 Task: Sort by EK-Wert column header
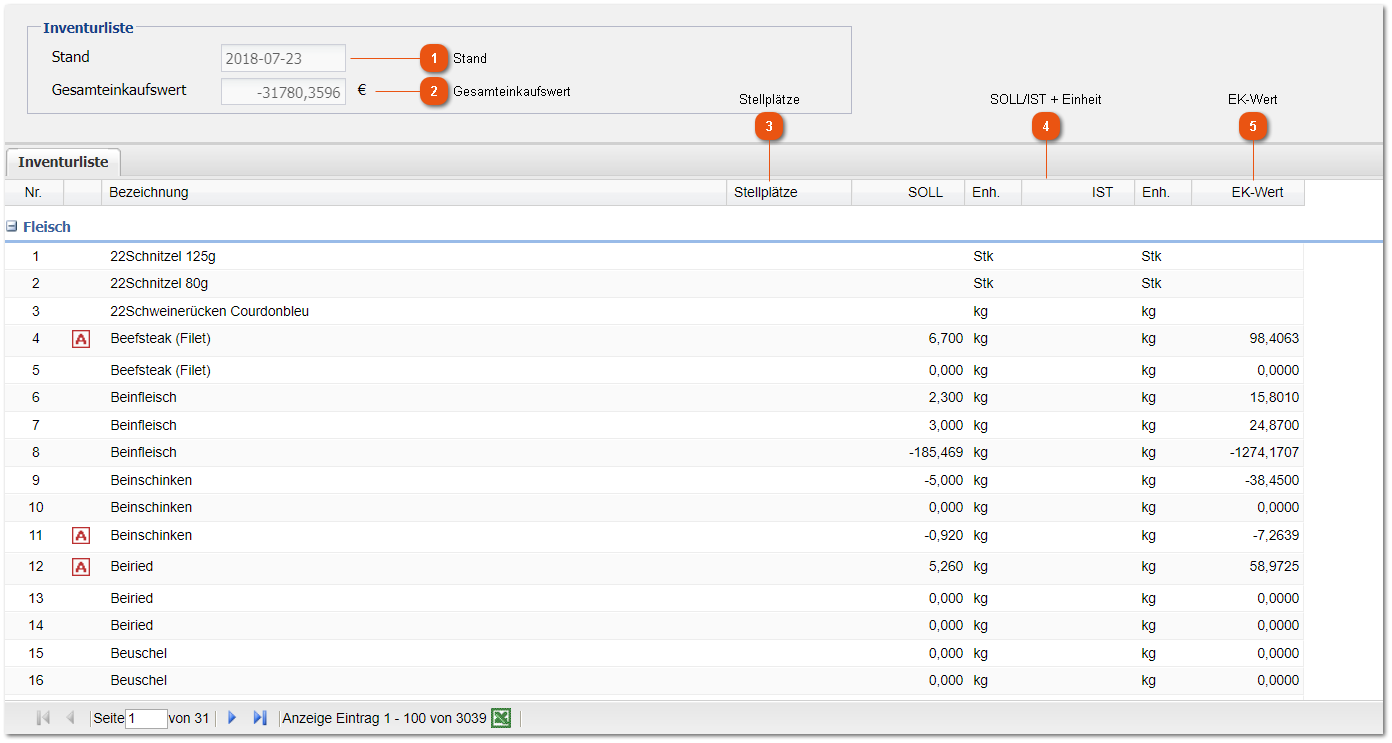point(1248,192)
